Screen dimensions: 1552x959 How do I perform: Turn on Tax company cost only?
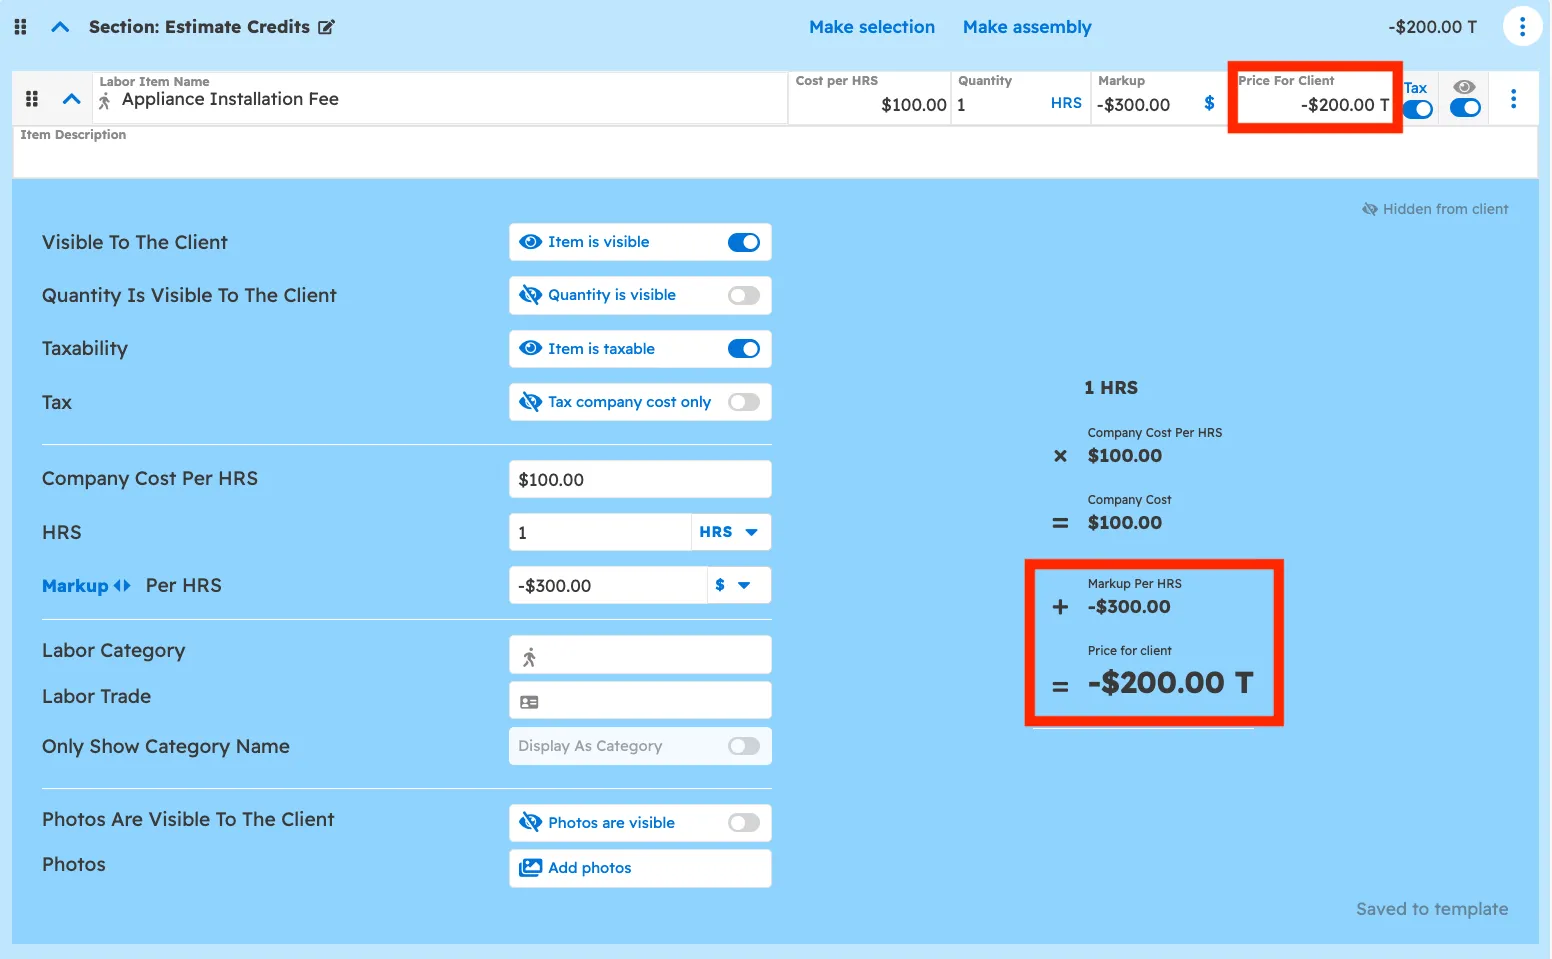(743, 402)
